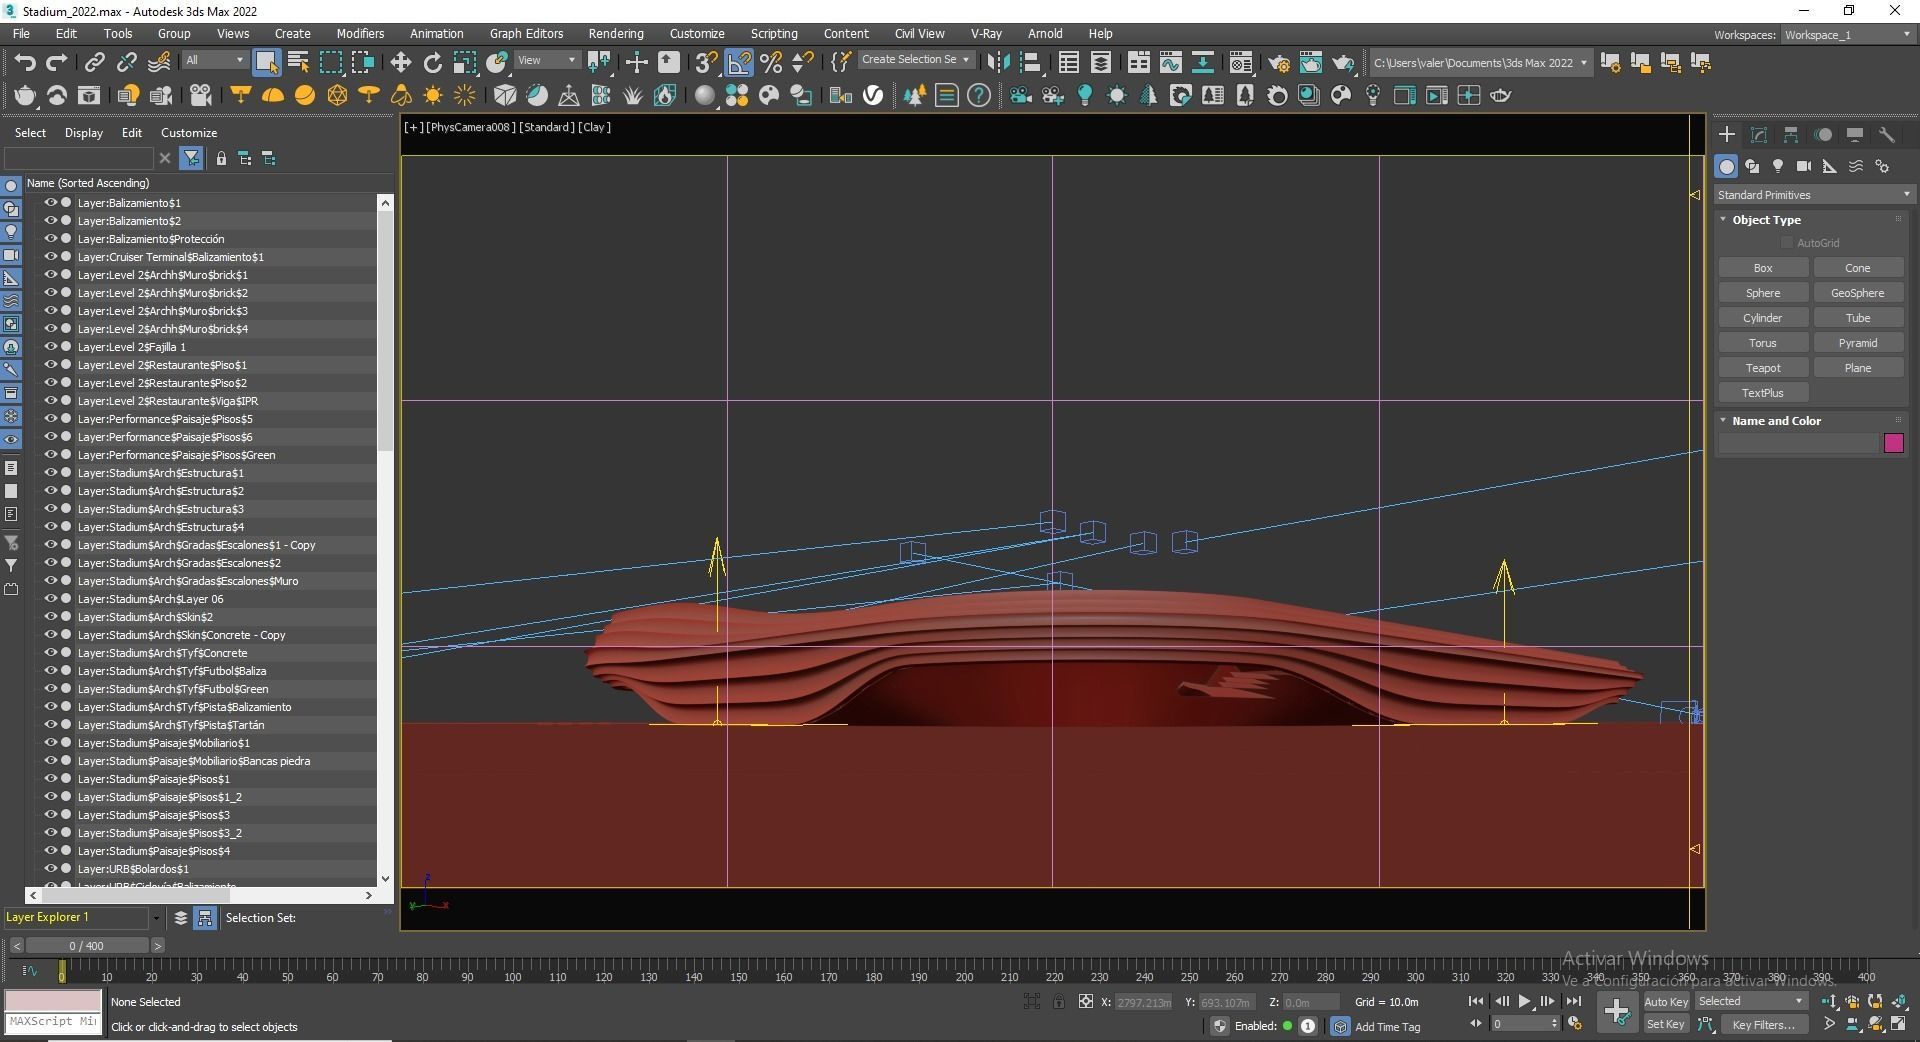Open the Modifiers menu
The image size is (1920, 1042).
click(x=360, y=33)
